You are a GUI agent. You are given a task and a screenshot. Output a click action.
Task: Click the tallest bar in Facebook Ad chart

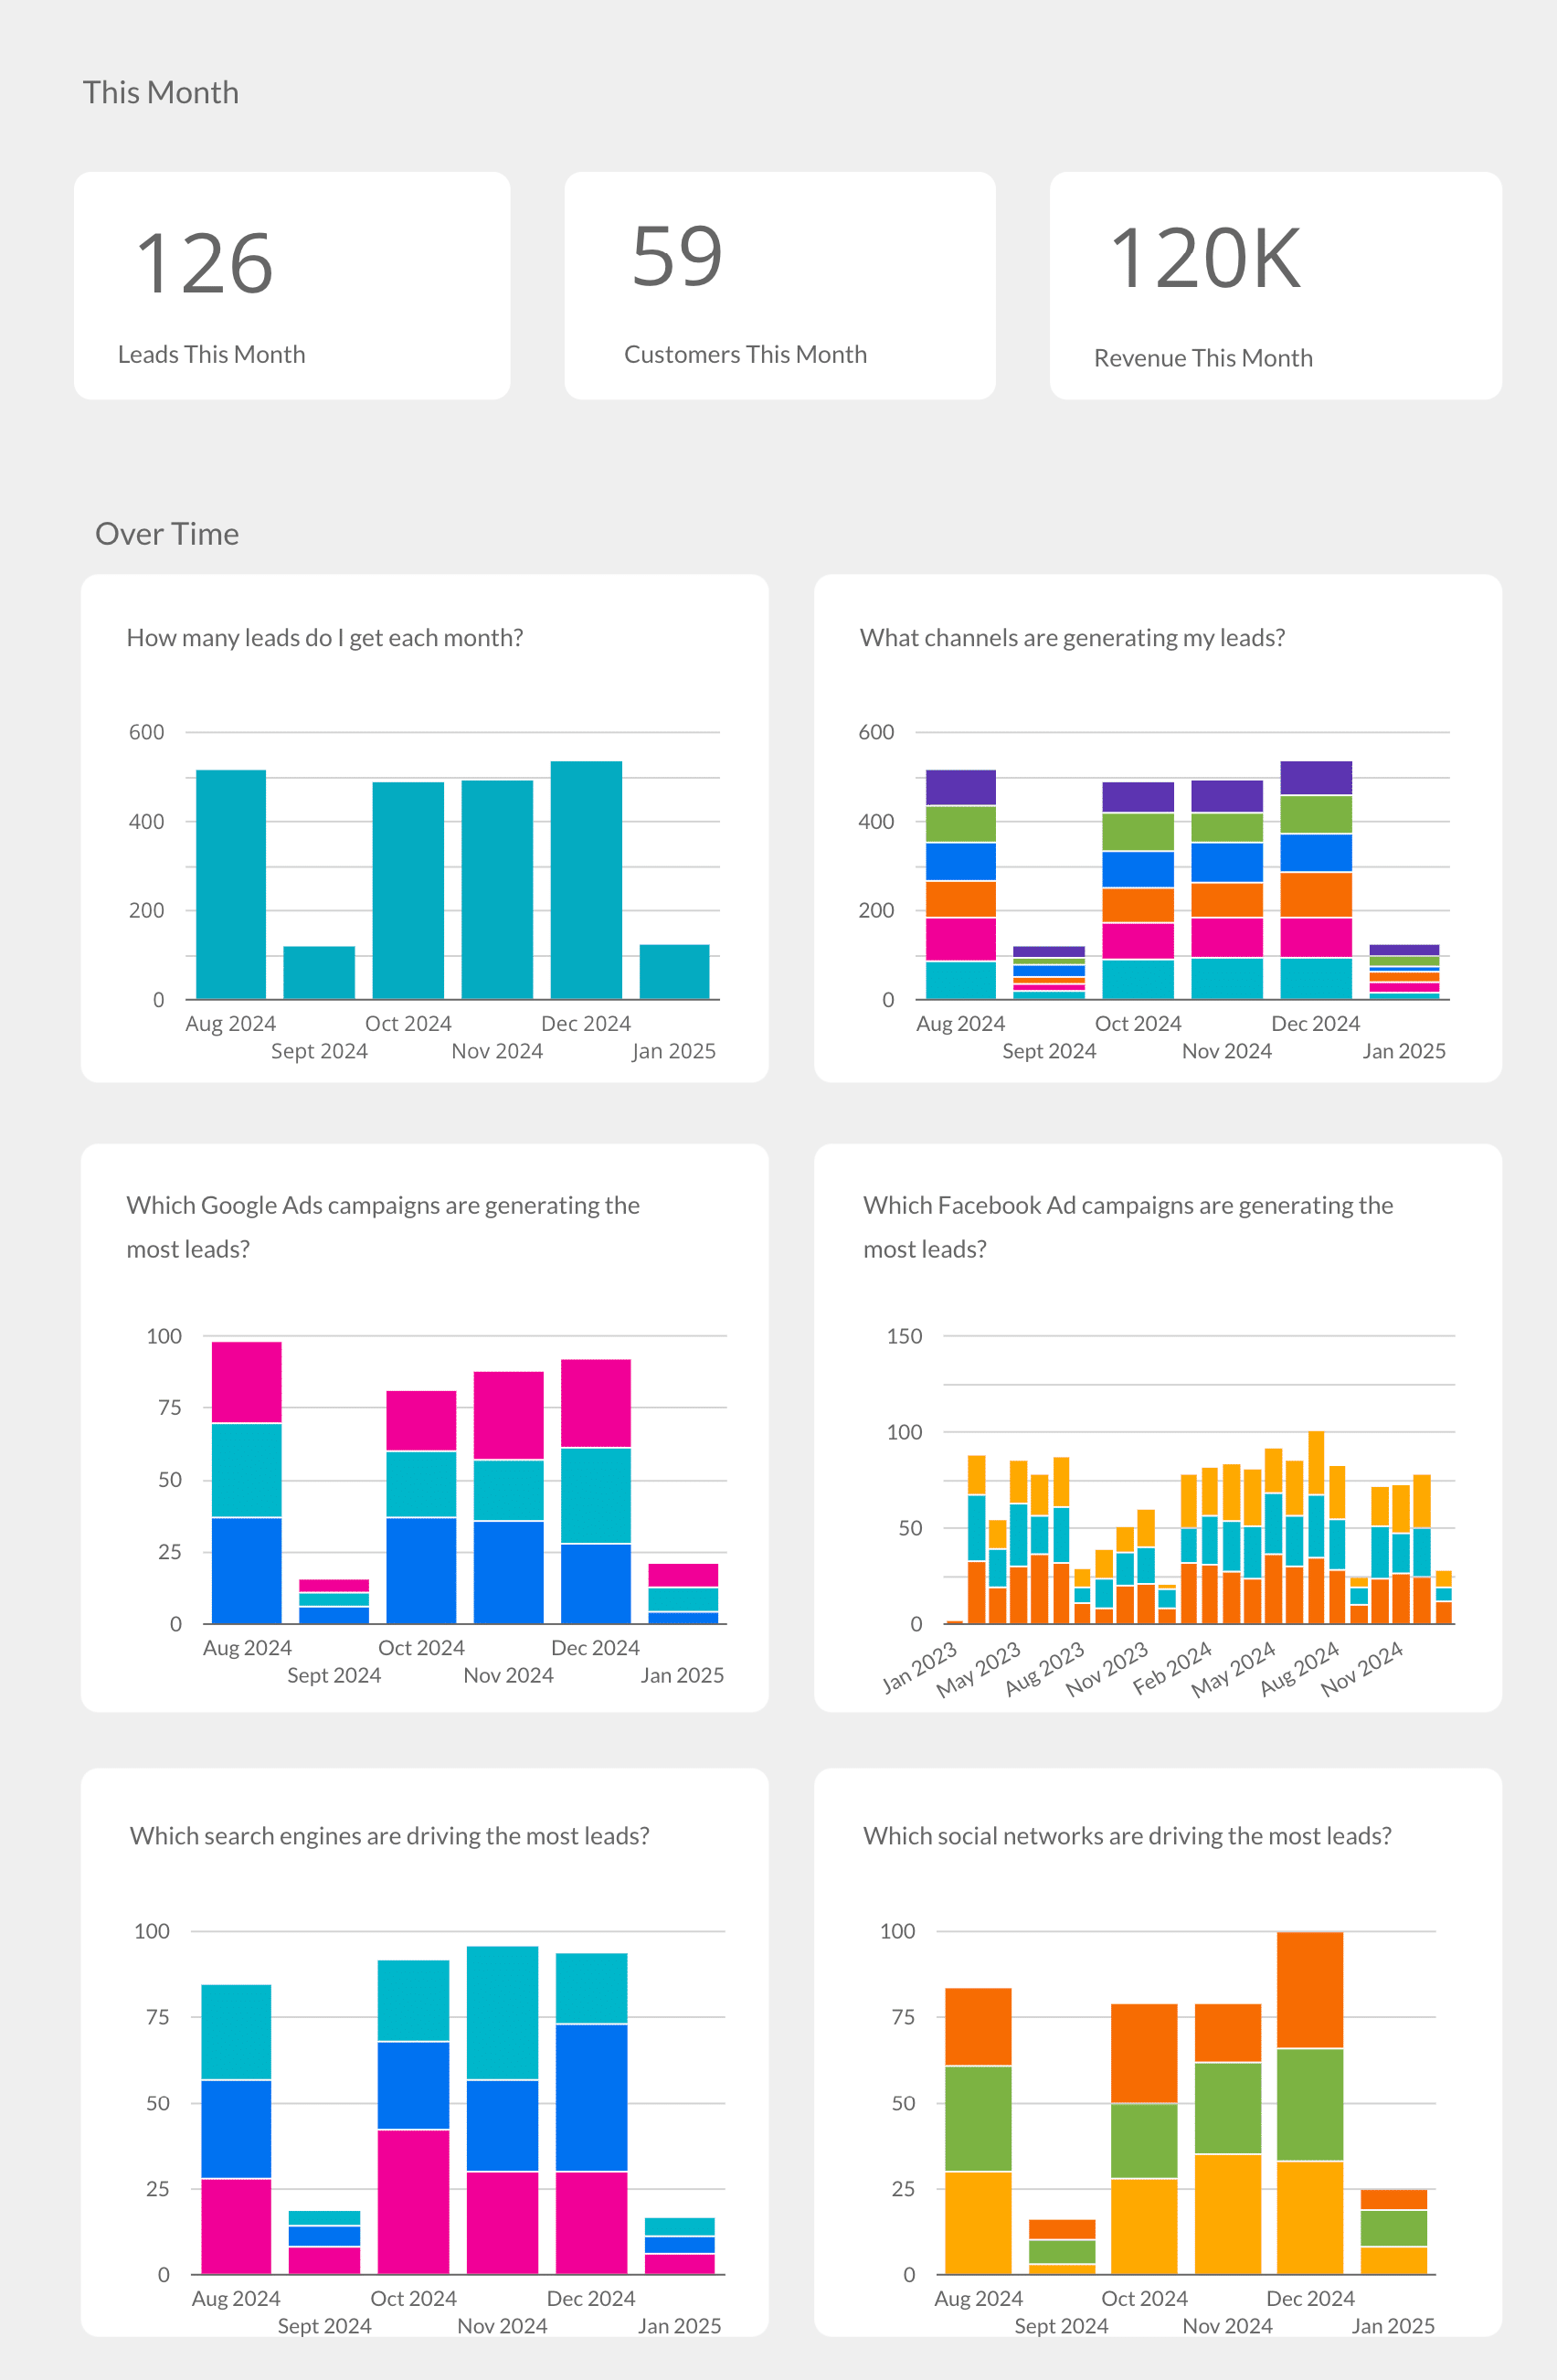pos(1316,1527)
